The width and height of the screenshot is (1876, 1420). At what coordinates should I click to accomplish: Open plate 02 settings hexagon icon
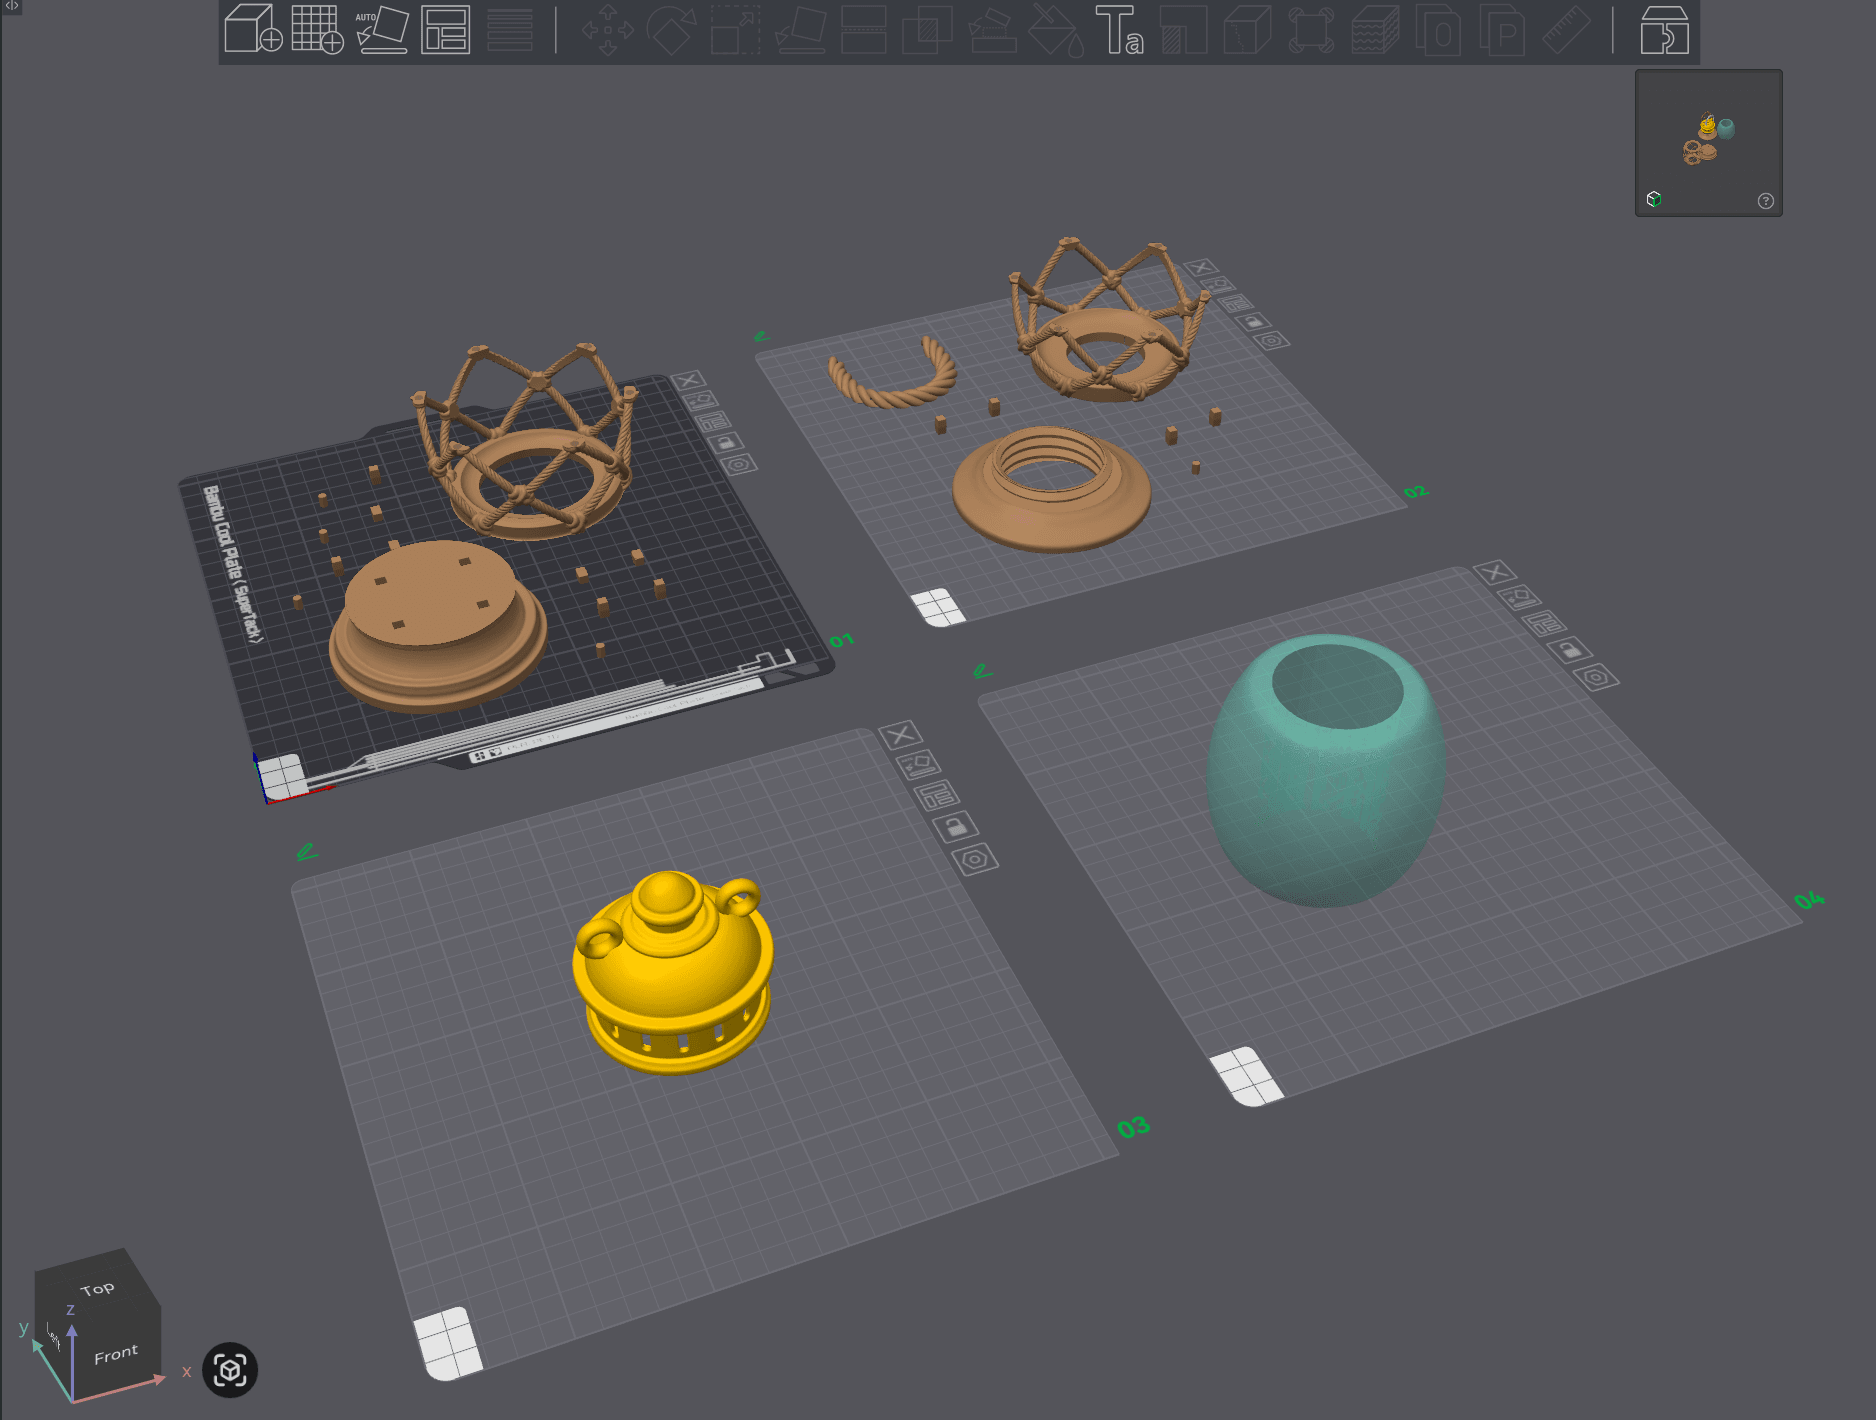click(1271, 341)
